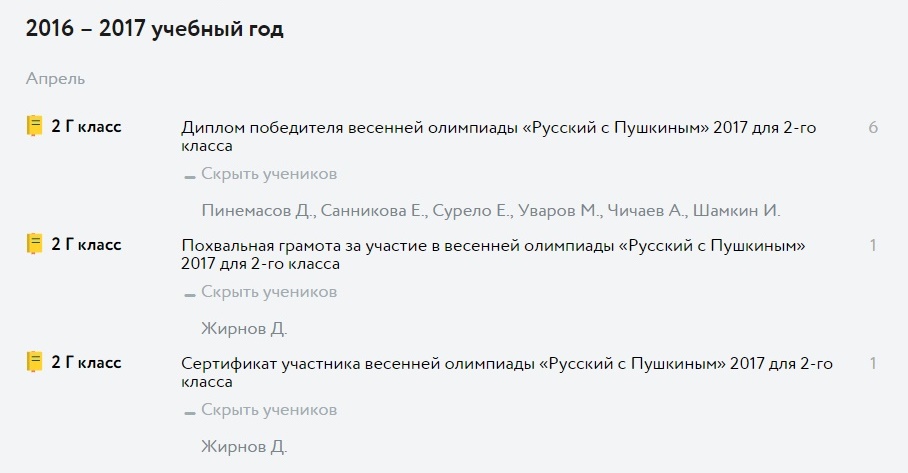Open «Сертификат участника весенней олимпиады» title
Viewport: 908px width, 473px height.
tap(507, 372)
